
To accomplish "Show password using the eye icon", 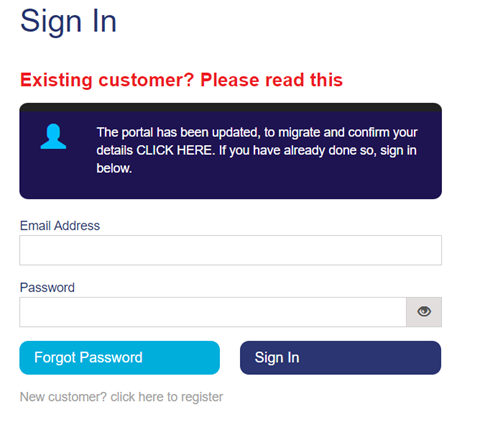I will point(424,312).
